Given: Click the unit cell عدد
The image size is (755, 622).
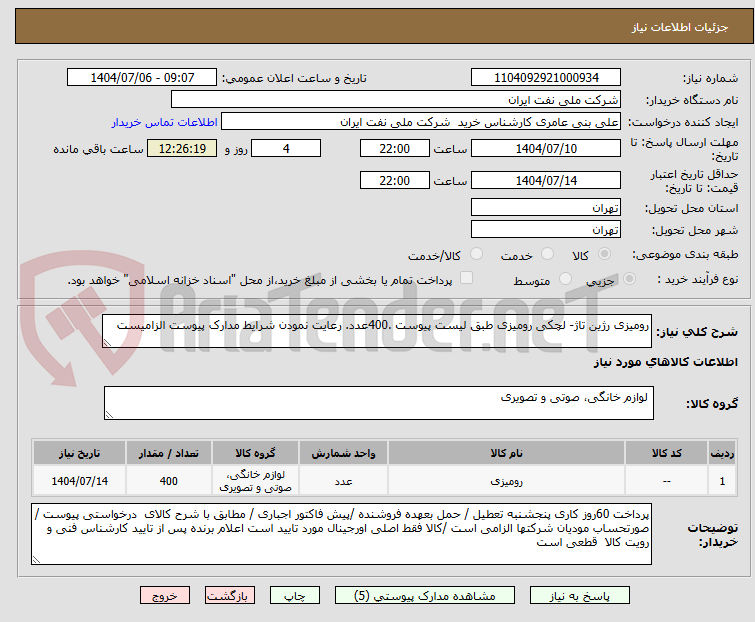Looking at the screenshot, I should pos(343,480).
